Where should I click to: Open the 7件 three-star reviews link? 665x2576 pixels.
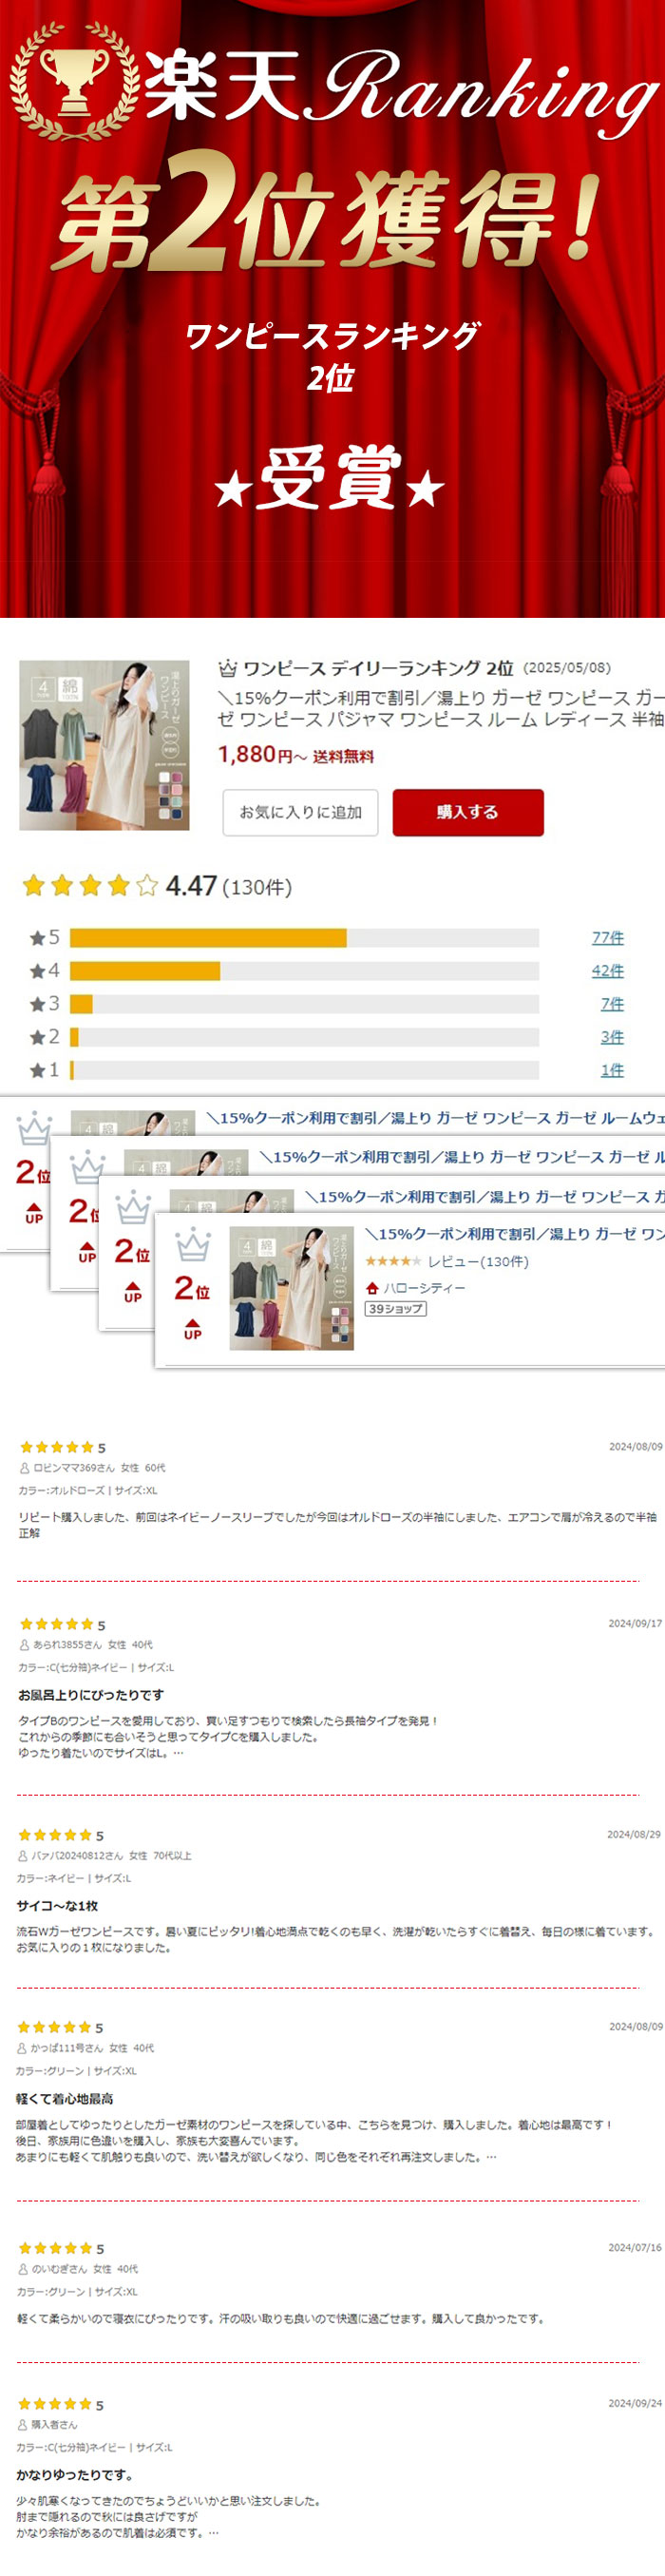612,1004
